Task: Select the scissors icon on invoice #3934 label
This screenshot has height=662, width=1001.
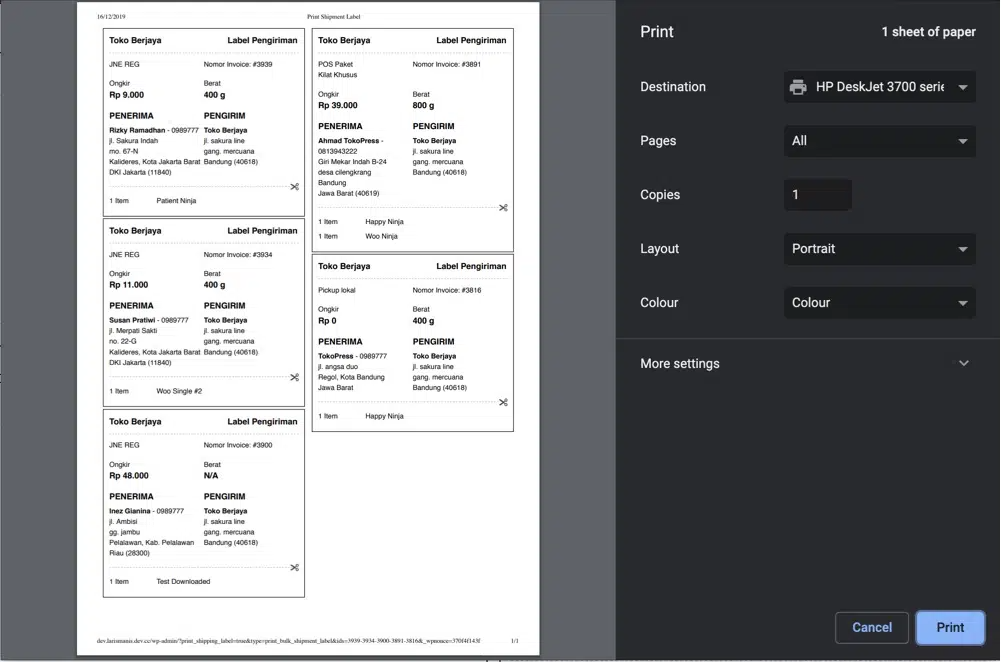Action: [295, 377]
